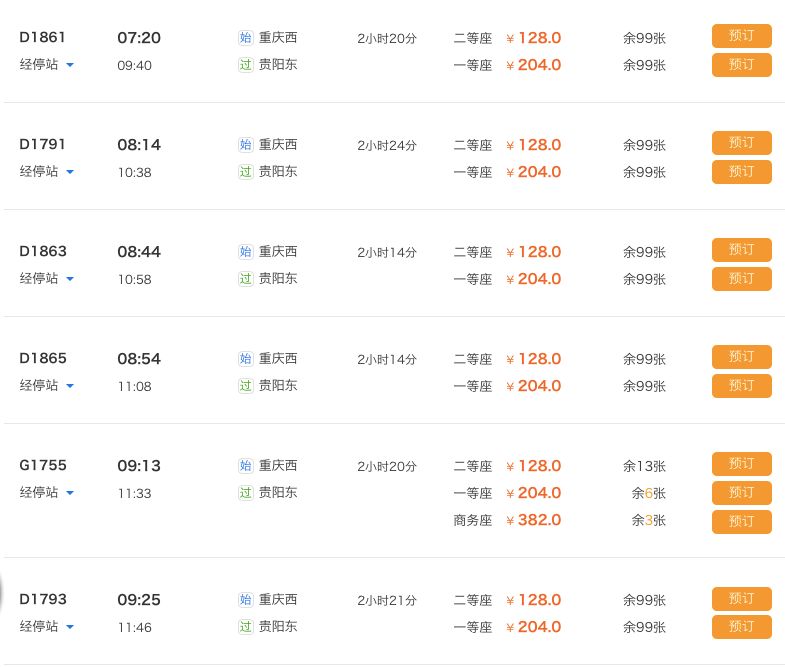The height and width of the screenshot is (667, 785).
Task: Click the 始 origin icon for D1863
Action: coord(246,252)
